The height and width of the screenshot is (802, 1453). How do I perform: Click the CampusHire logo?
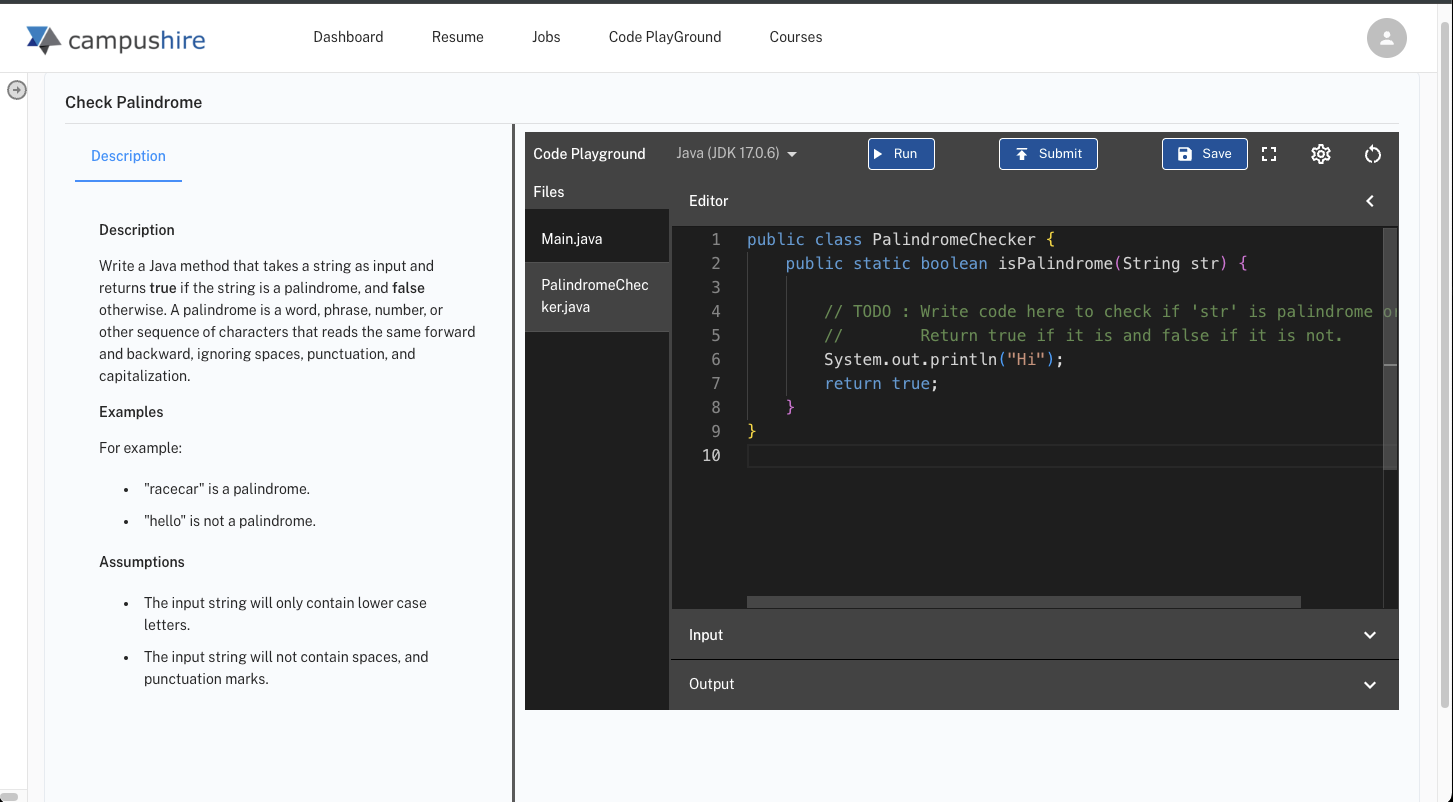click(x=116, y=40)
